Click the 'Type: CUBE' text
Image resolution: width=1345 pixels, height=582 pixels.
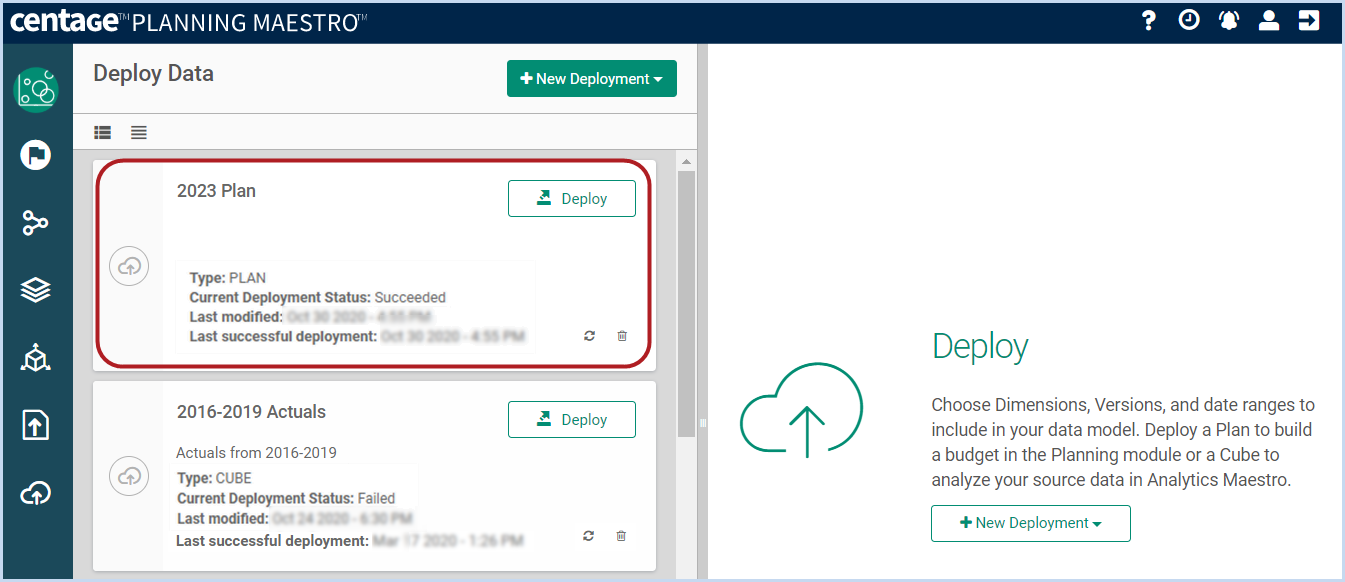coord(216,479)
